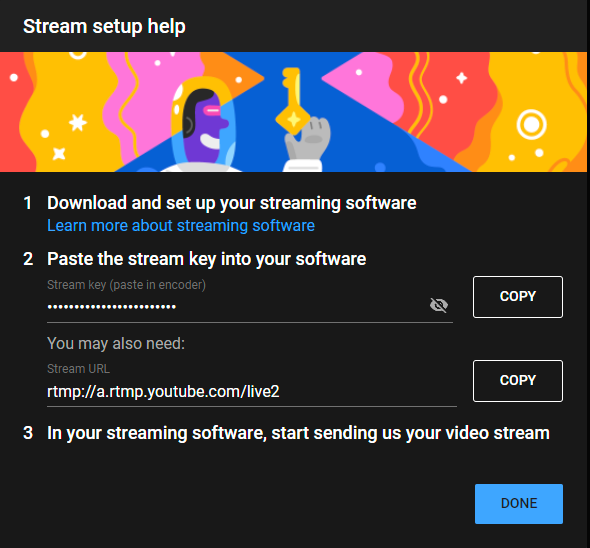Click the You may also need label
Viewport: 590px width, 548px height.
(x=116, y=343)
